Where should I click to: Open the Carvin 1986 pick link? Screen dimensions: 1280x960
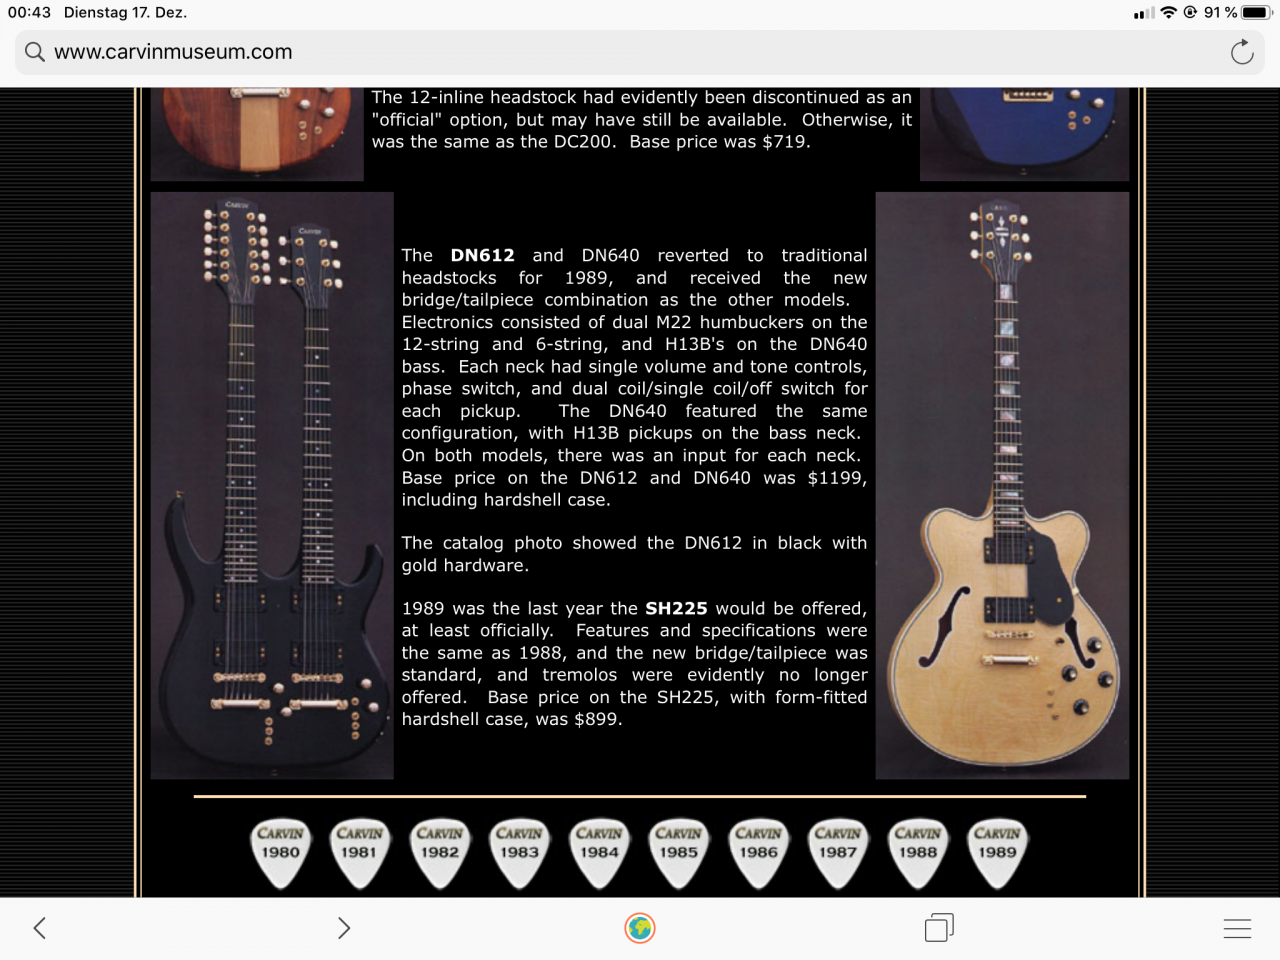point(758,853)
